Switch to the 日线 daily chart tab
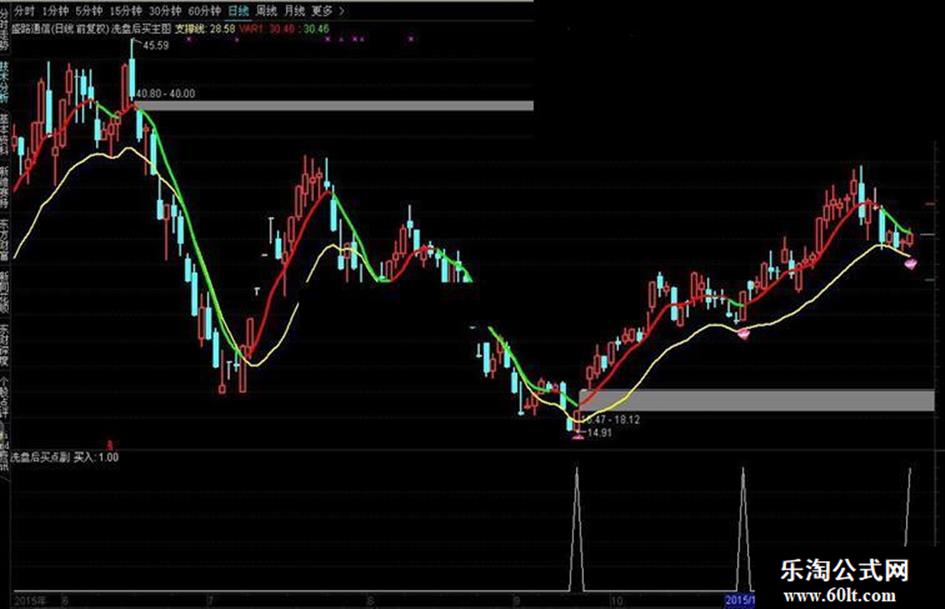This screenshot has width=945, height=609. pos(239,11)
